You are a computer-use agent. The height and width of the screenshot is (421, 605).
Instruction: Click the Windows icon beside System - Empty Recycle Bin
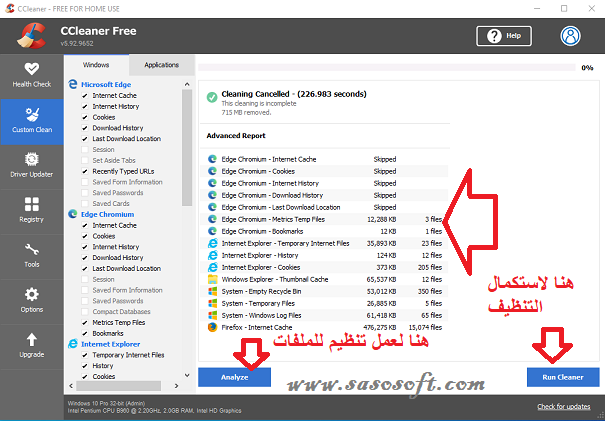[x=213, y=291]
